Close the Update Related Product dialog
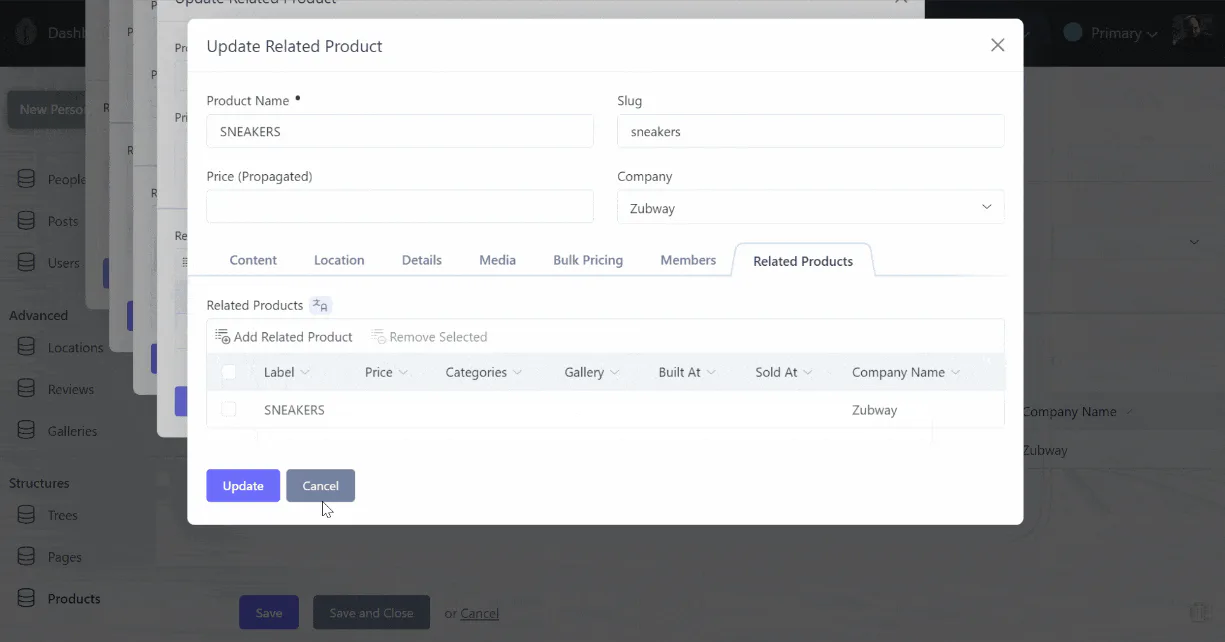This screenshot has width=1225, height=642. coord(997,45)
